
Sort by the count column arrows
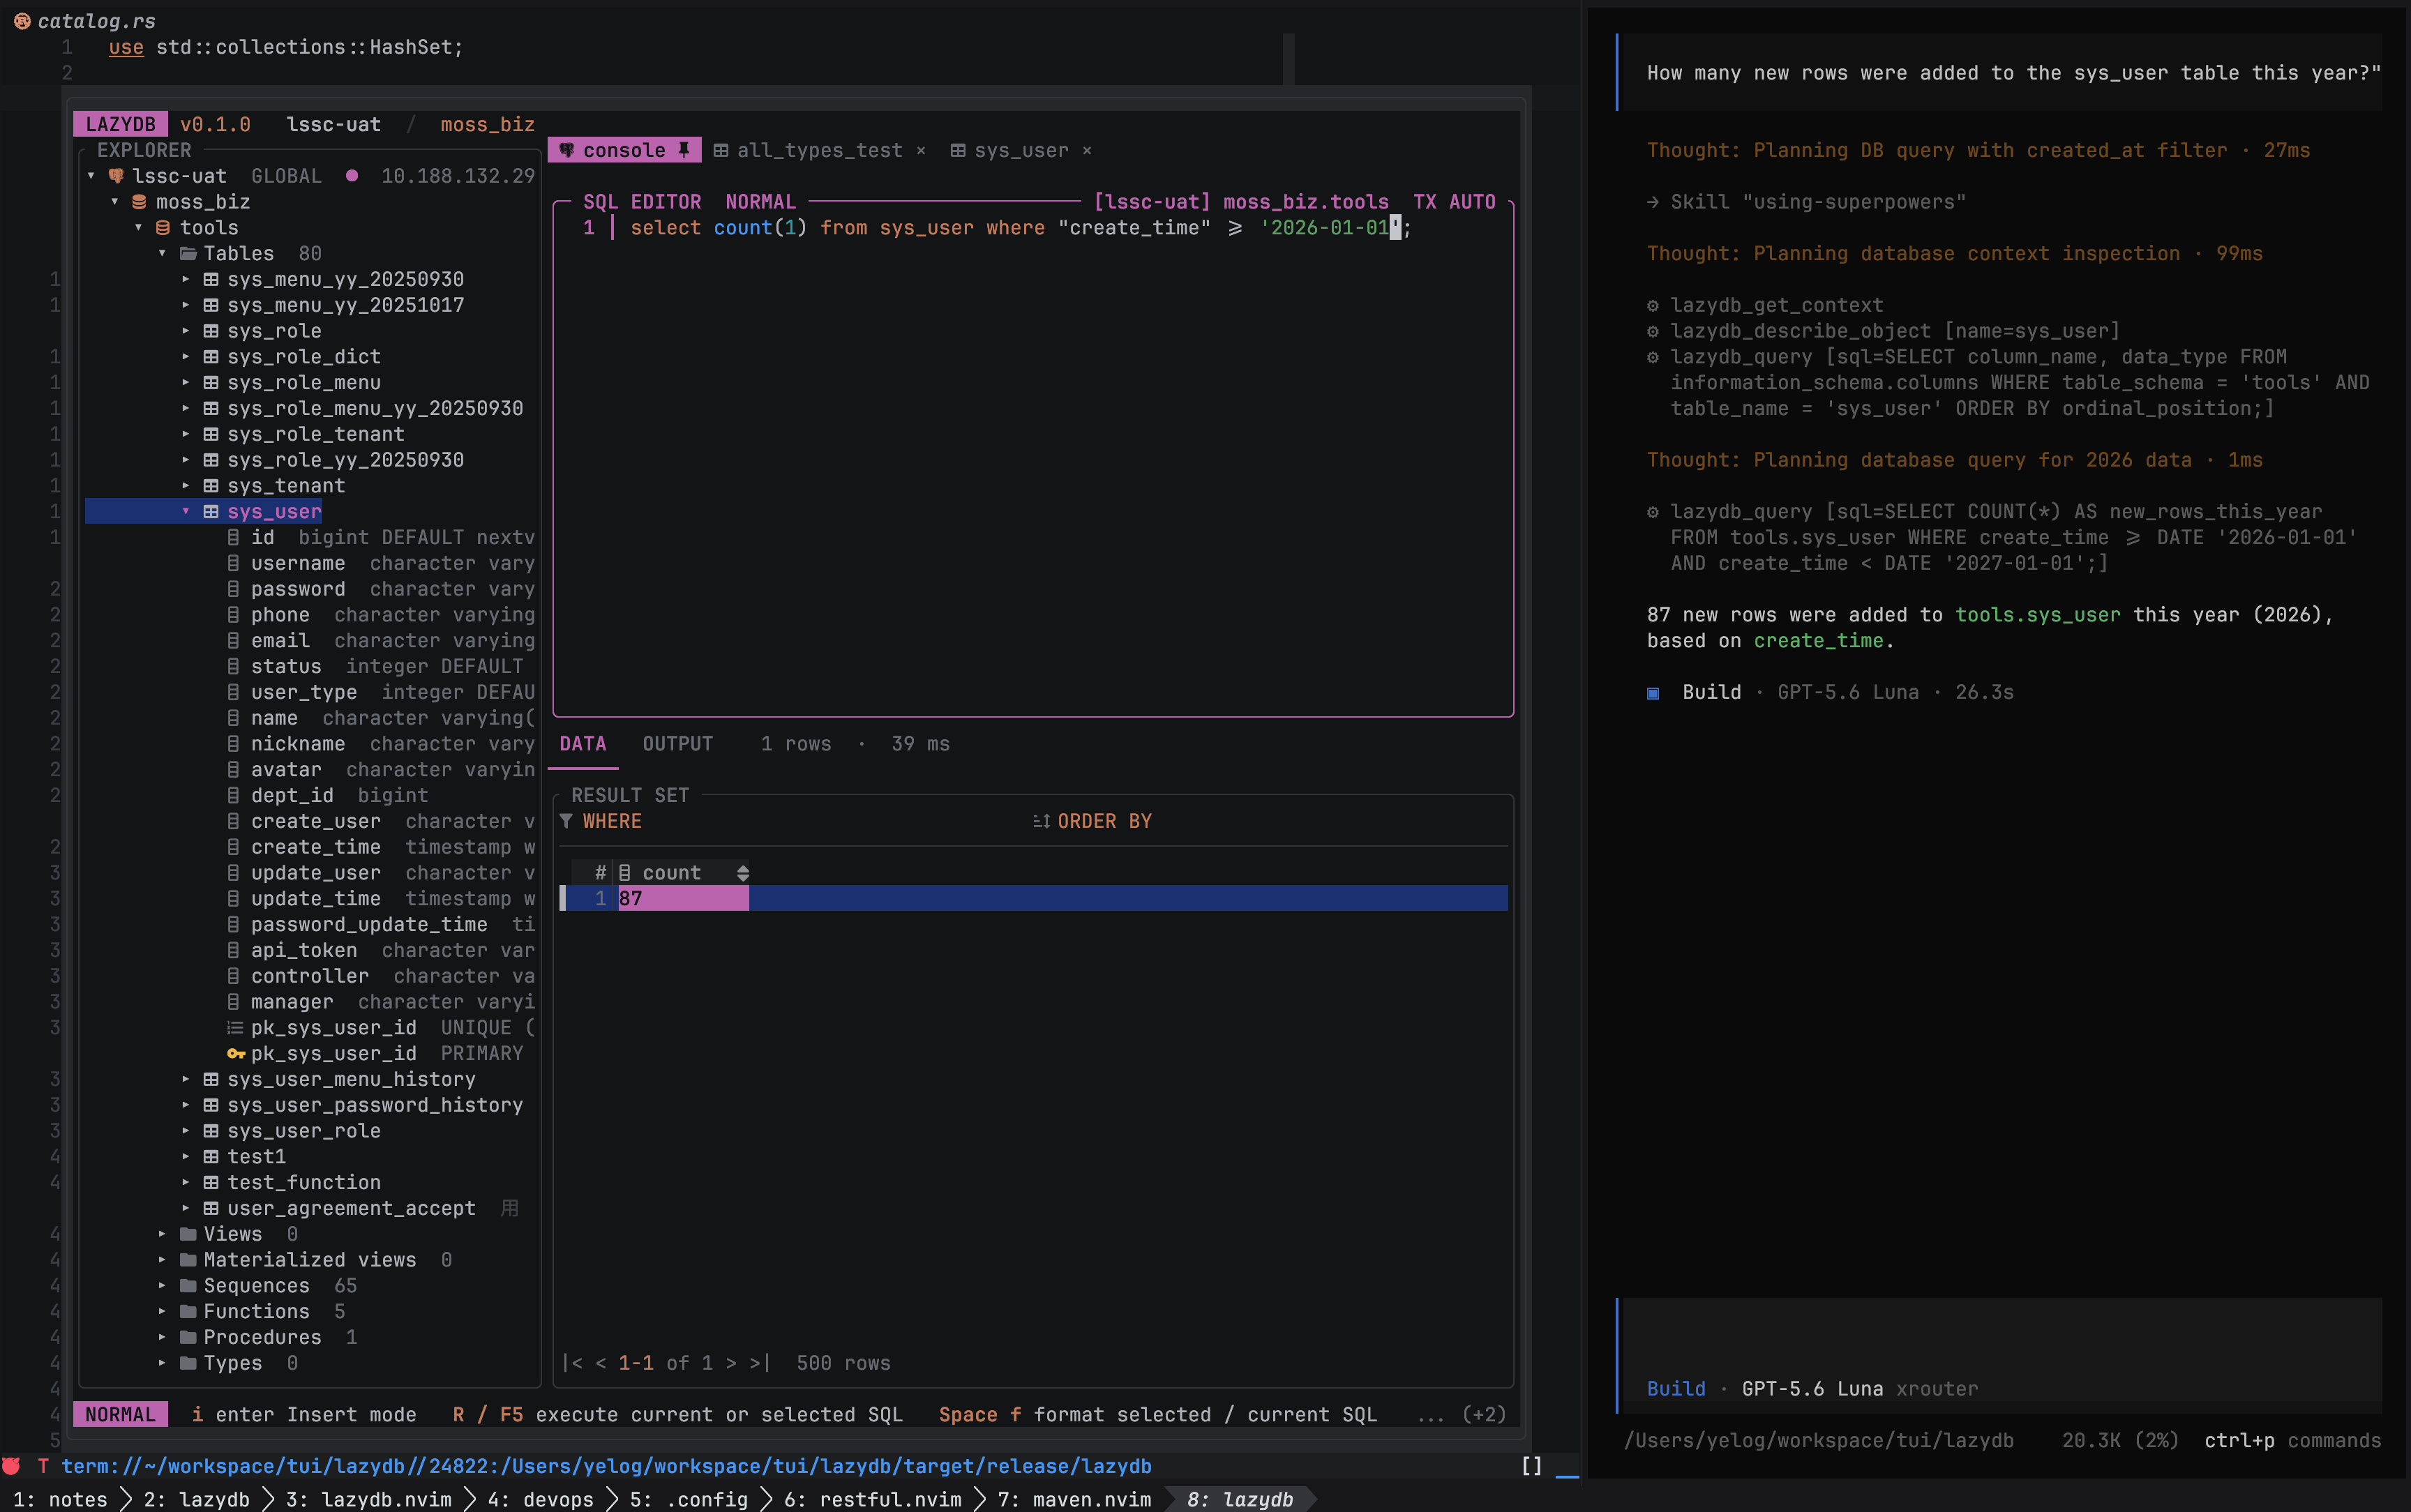point(742,873)
